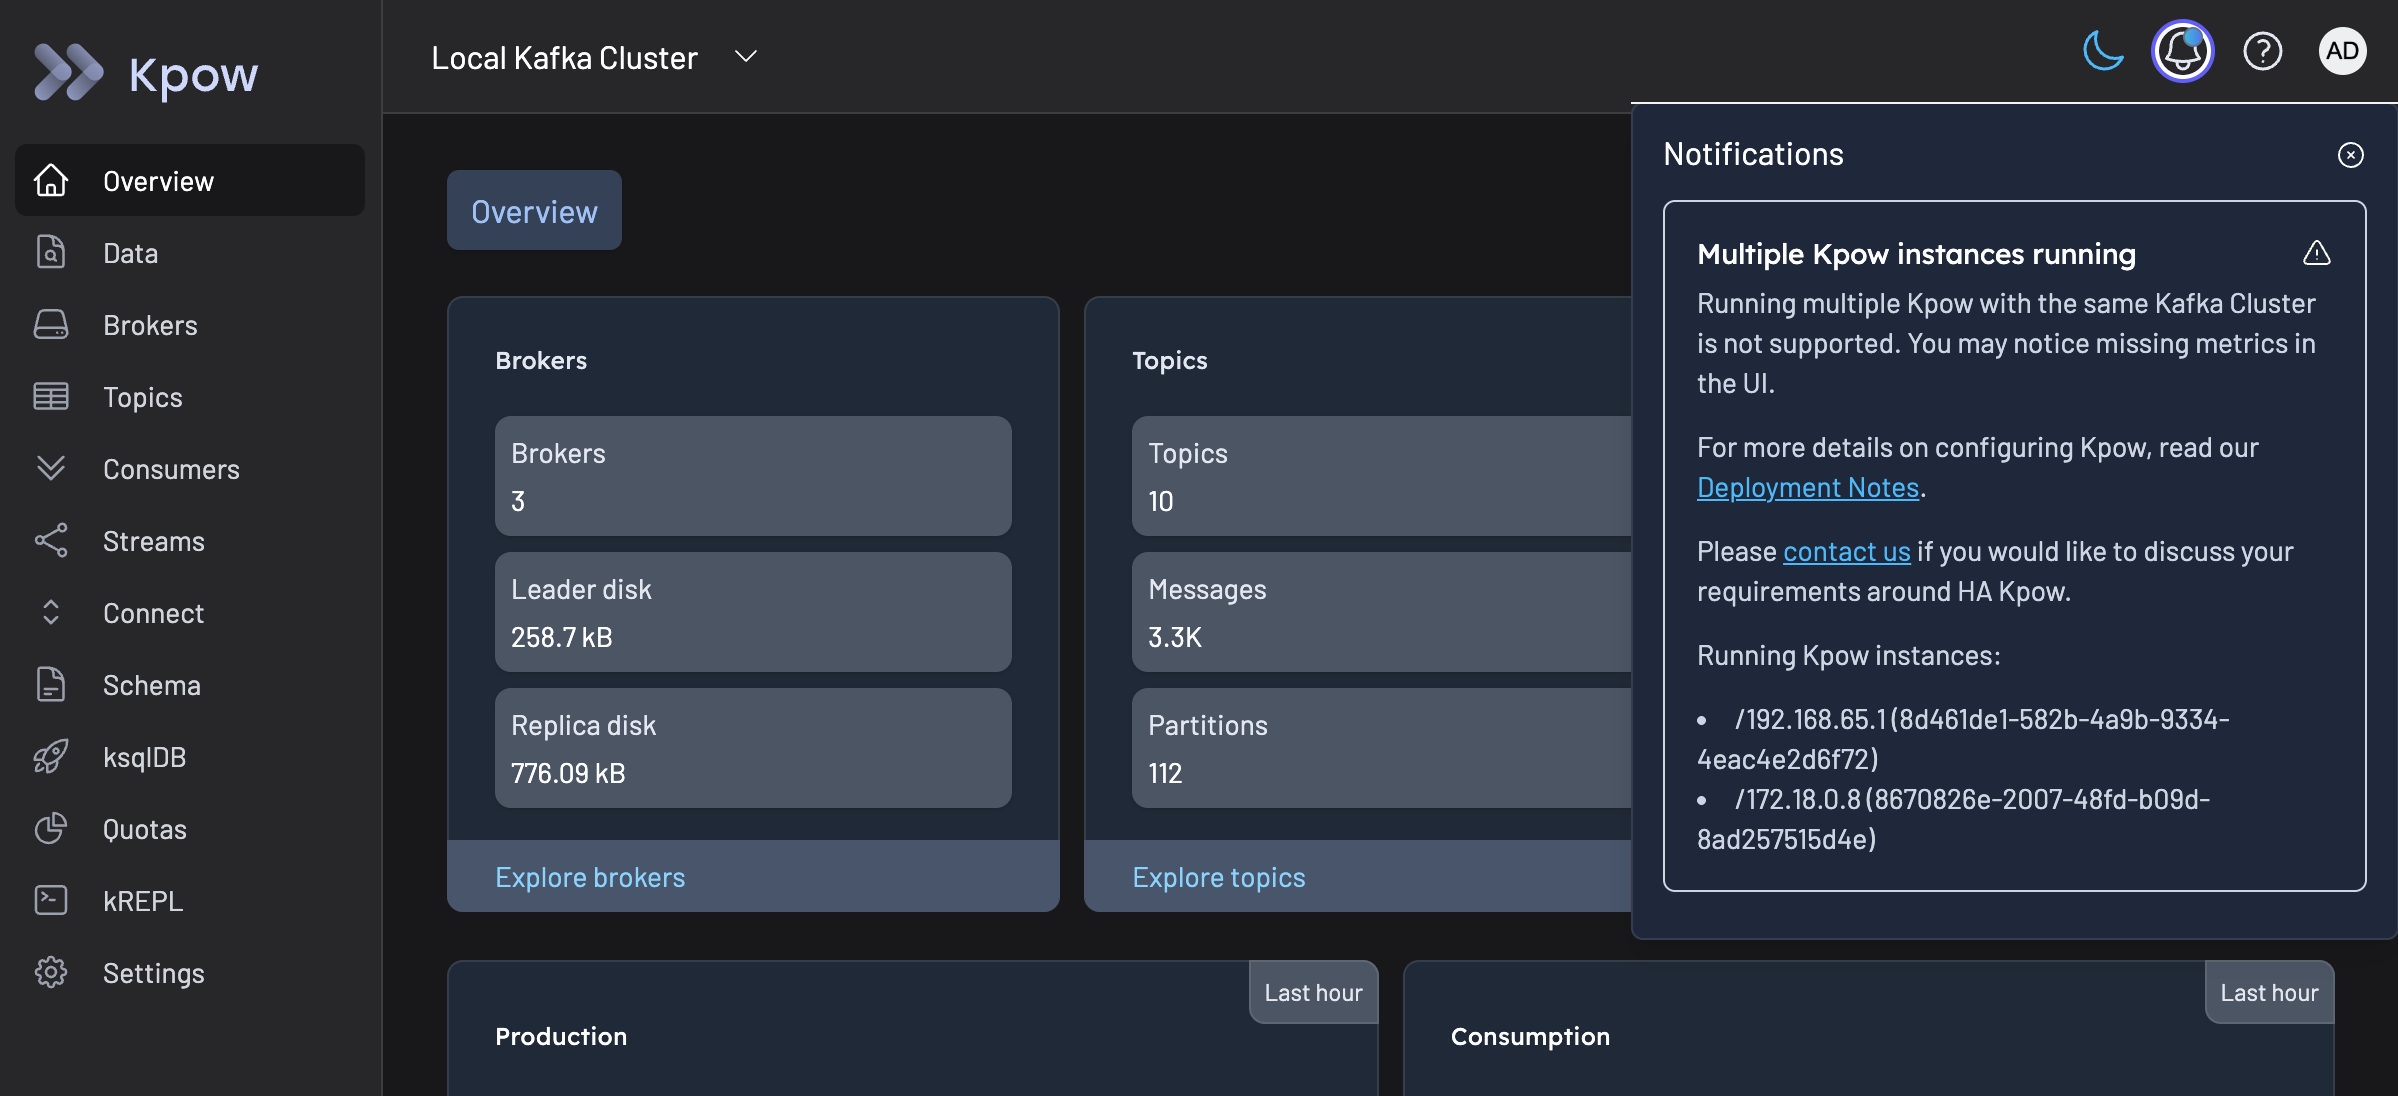Open the Data page from the sidebar
The image size is (2398, 1096).
130,252
